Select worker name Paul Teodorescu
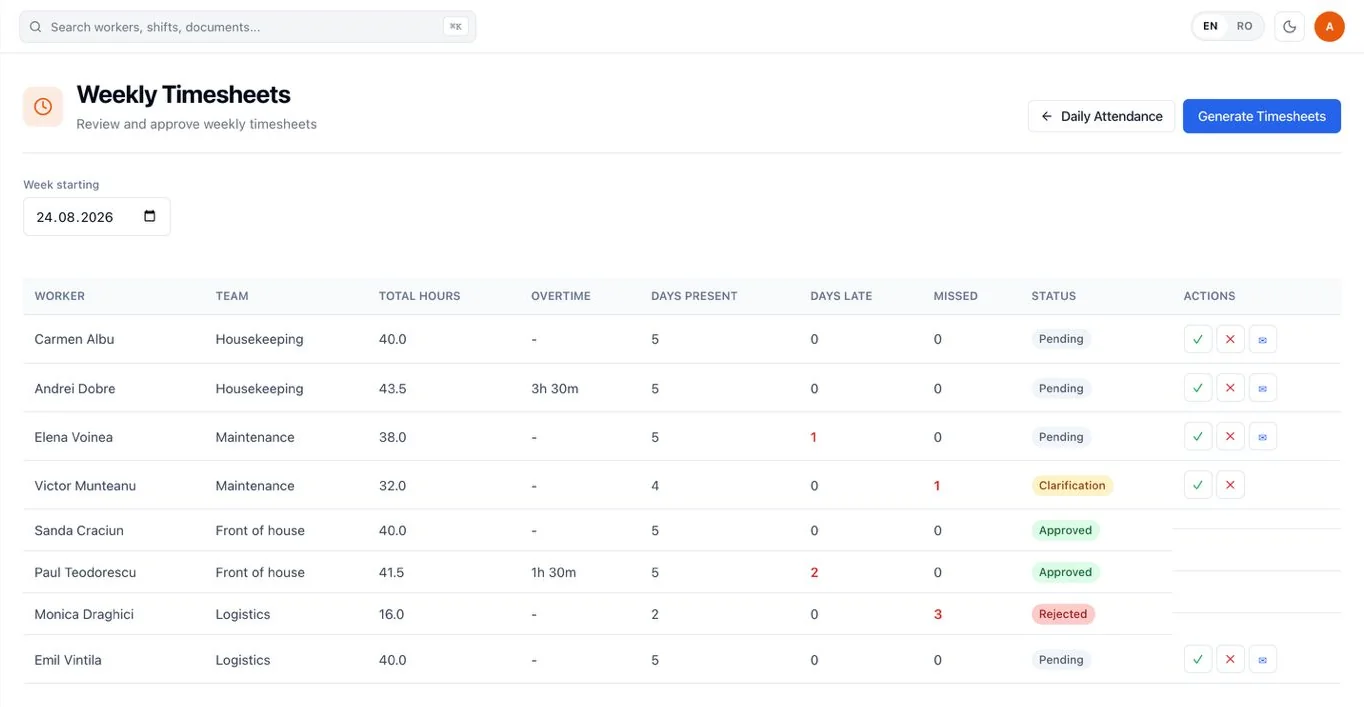Image resolution: width=1364 pixels, height=707 pixels. tap(85, 572)
